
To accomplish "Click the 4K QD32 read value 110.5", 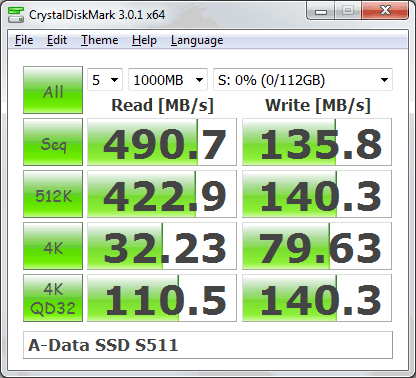I will [x=162, y=298].
